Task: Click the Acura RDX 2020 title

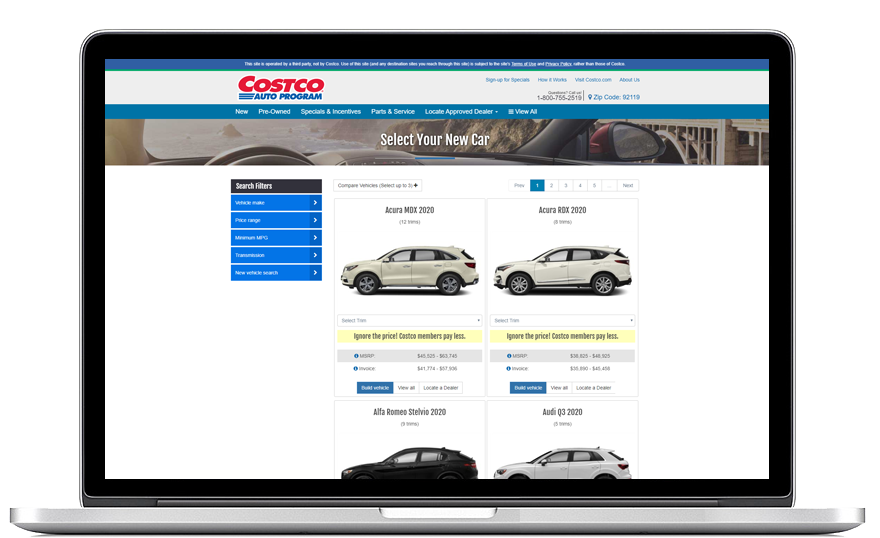Action: 562,210
